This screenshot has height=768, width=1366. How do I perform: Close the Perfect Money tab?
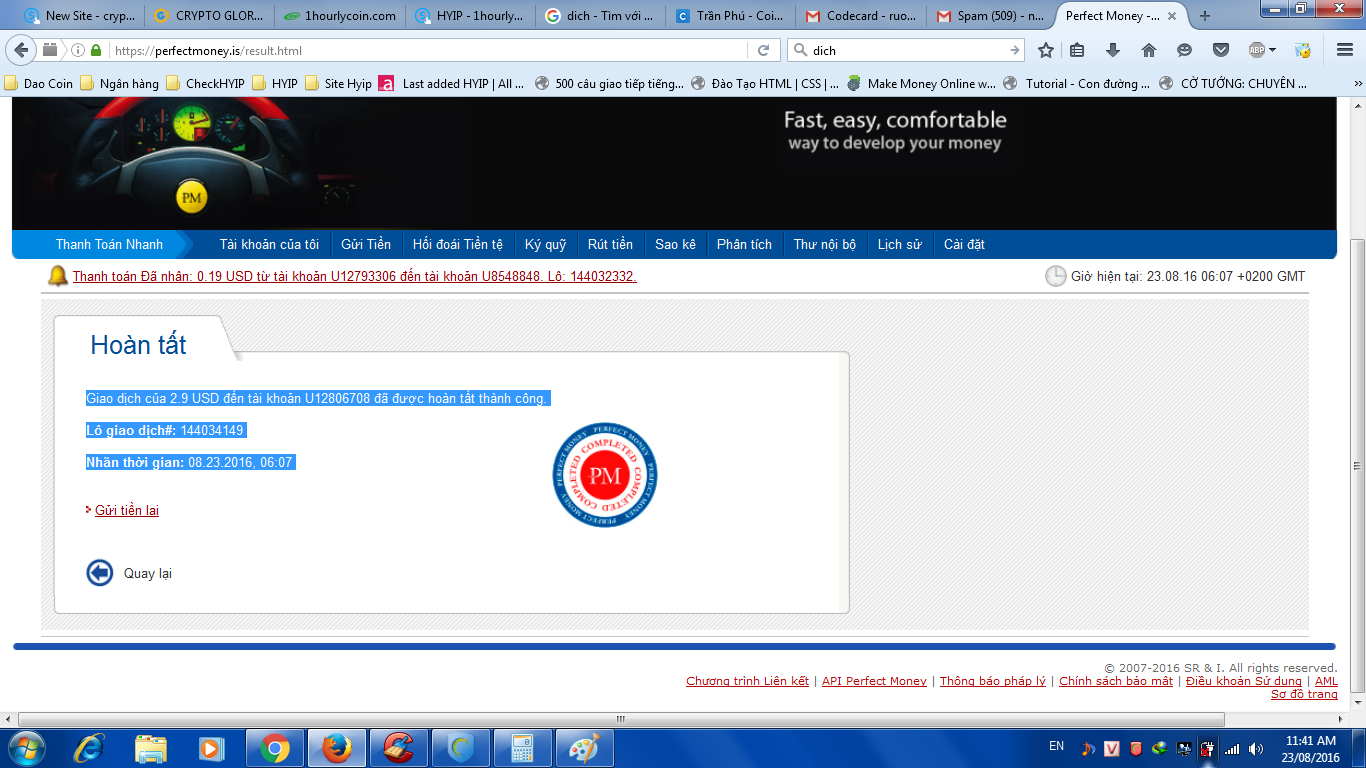[x=1173, y=16]
